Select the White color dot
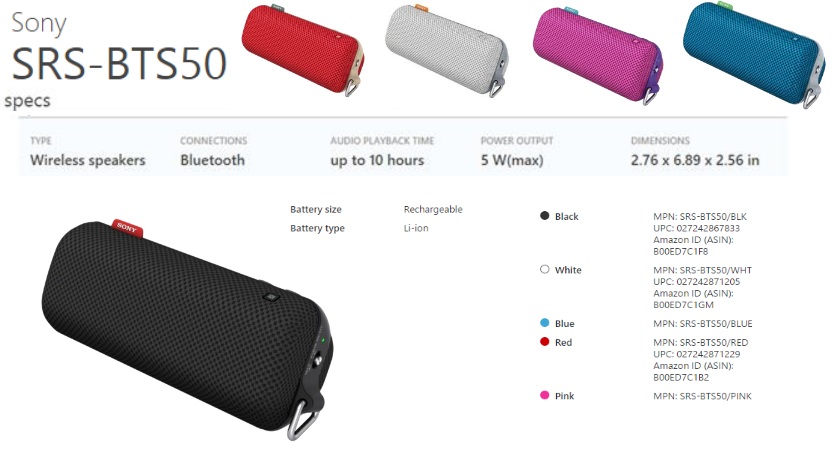The height and width of the screenshot is (453, 832). [544, 269]
